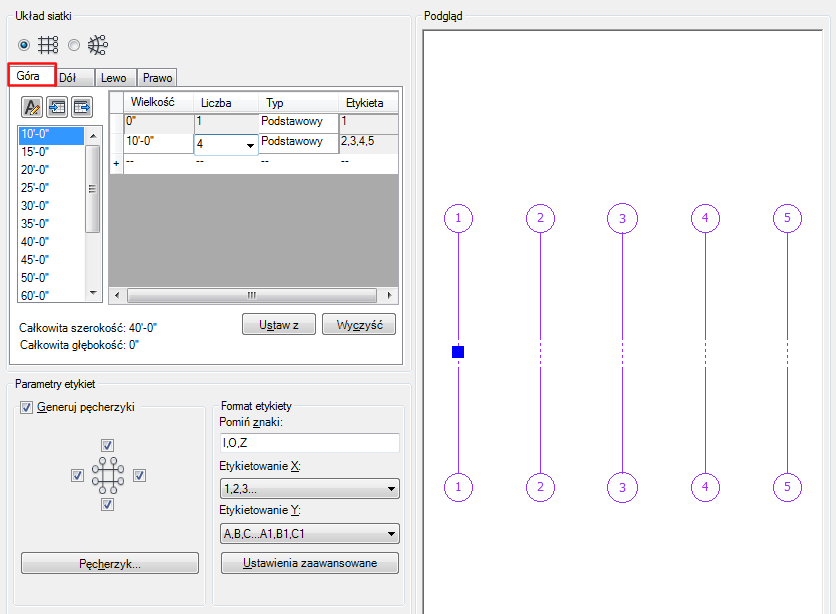Click the Ustaw z button
The width and height of the screenshot is (836, 614).
click(279, 325)
